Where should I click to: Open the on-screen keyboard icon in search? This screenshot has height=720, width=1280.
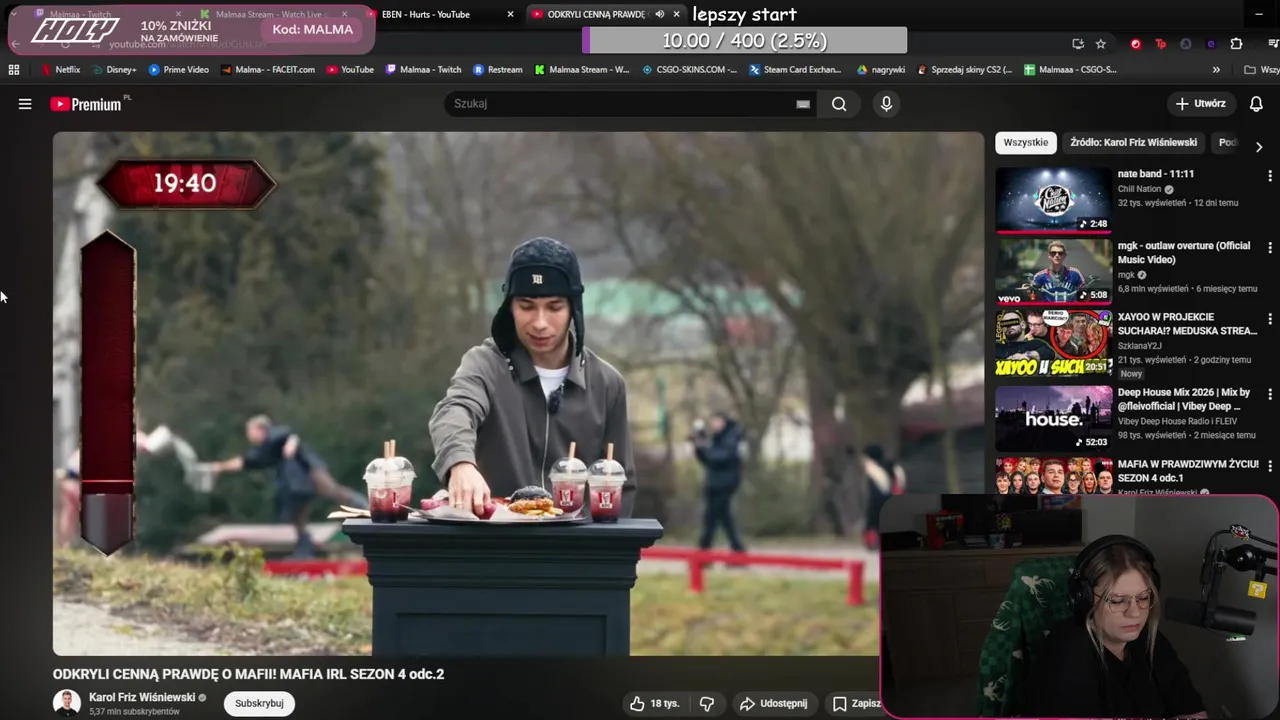pyautogui.click(x=803, y=104)
